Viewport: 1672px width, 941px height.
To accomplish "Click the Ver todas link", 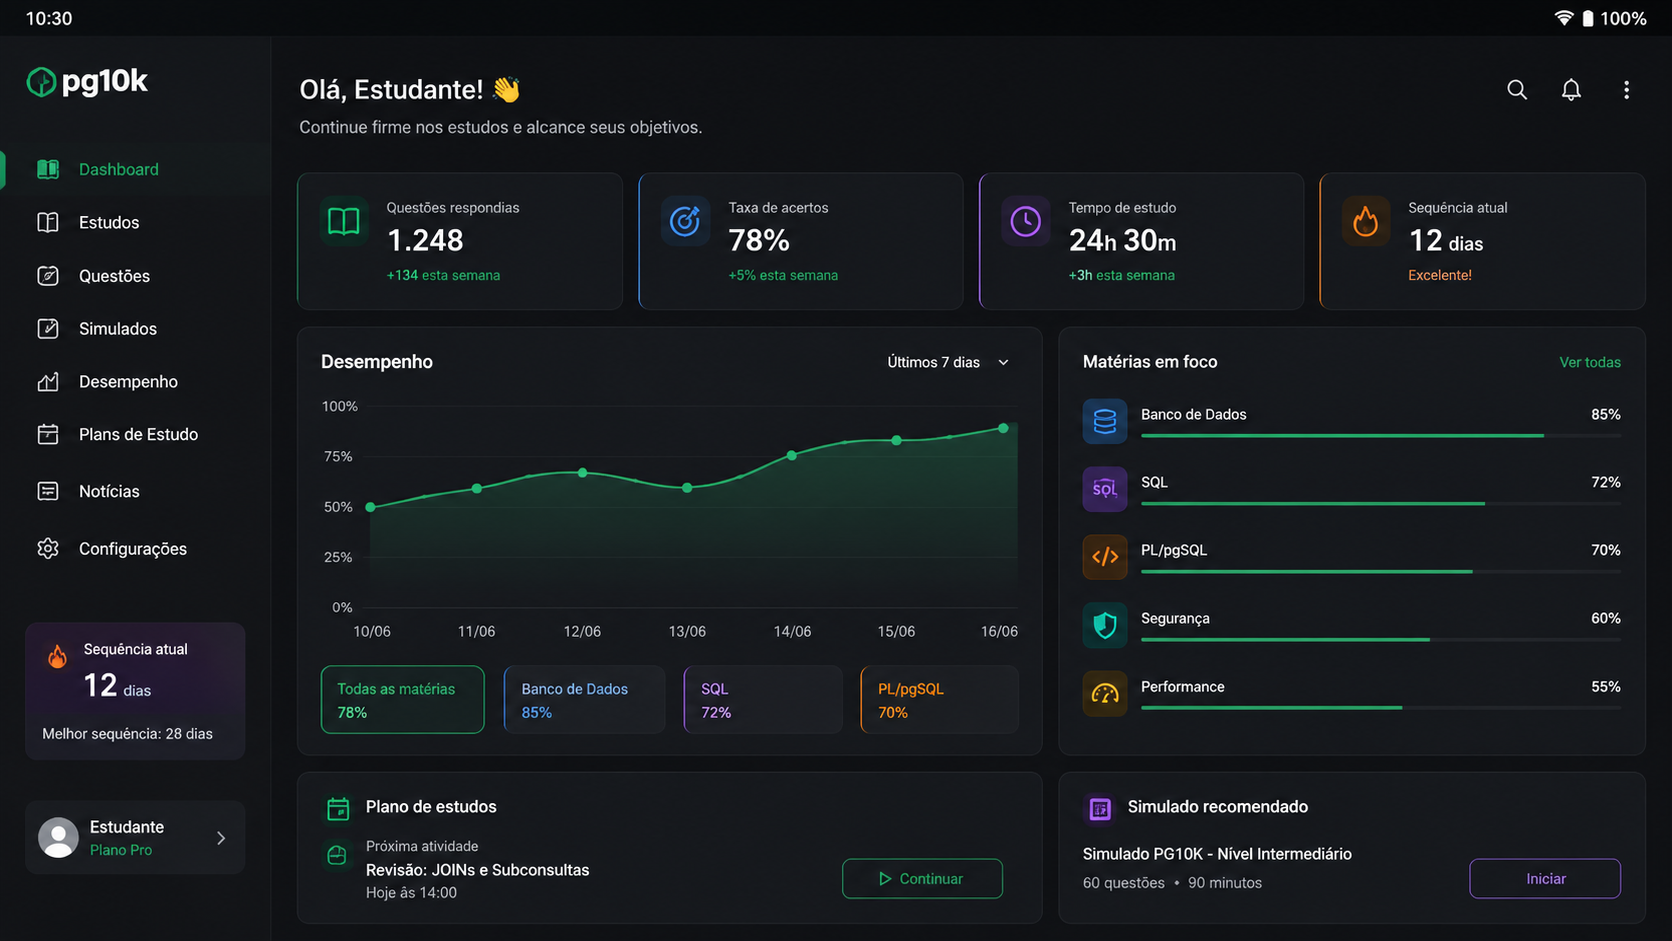I will 1589,362.
